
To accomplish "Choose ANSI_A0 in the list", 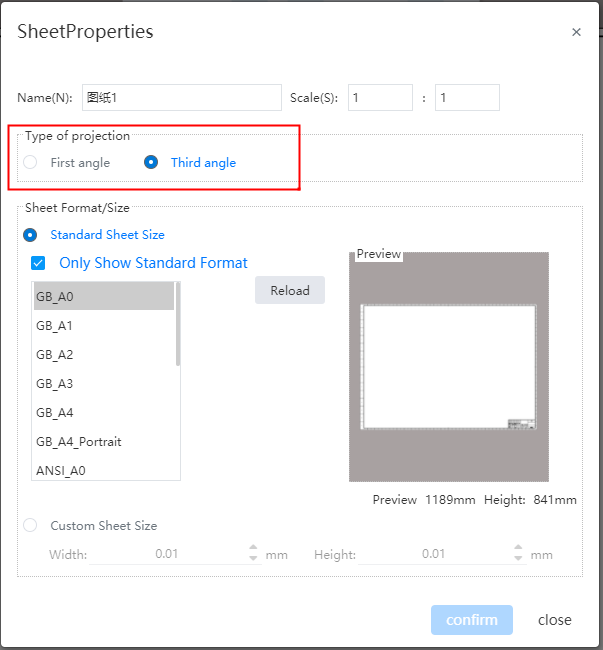I will (104, 470).
